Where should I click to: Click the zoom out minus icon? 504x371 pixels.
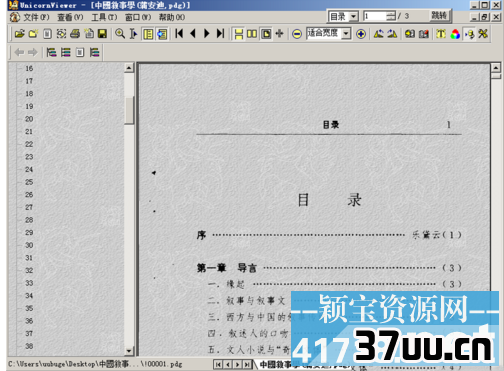click(297, 34)
